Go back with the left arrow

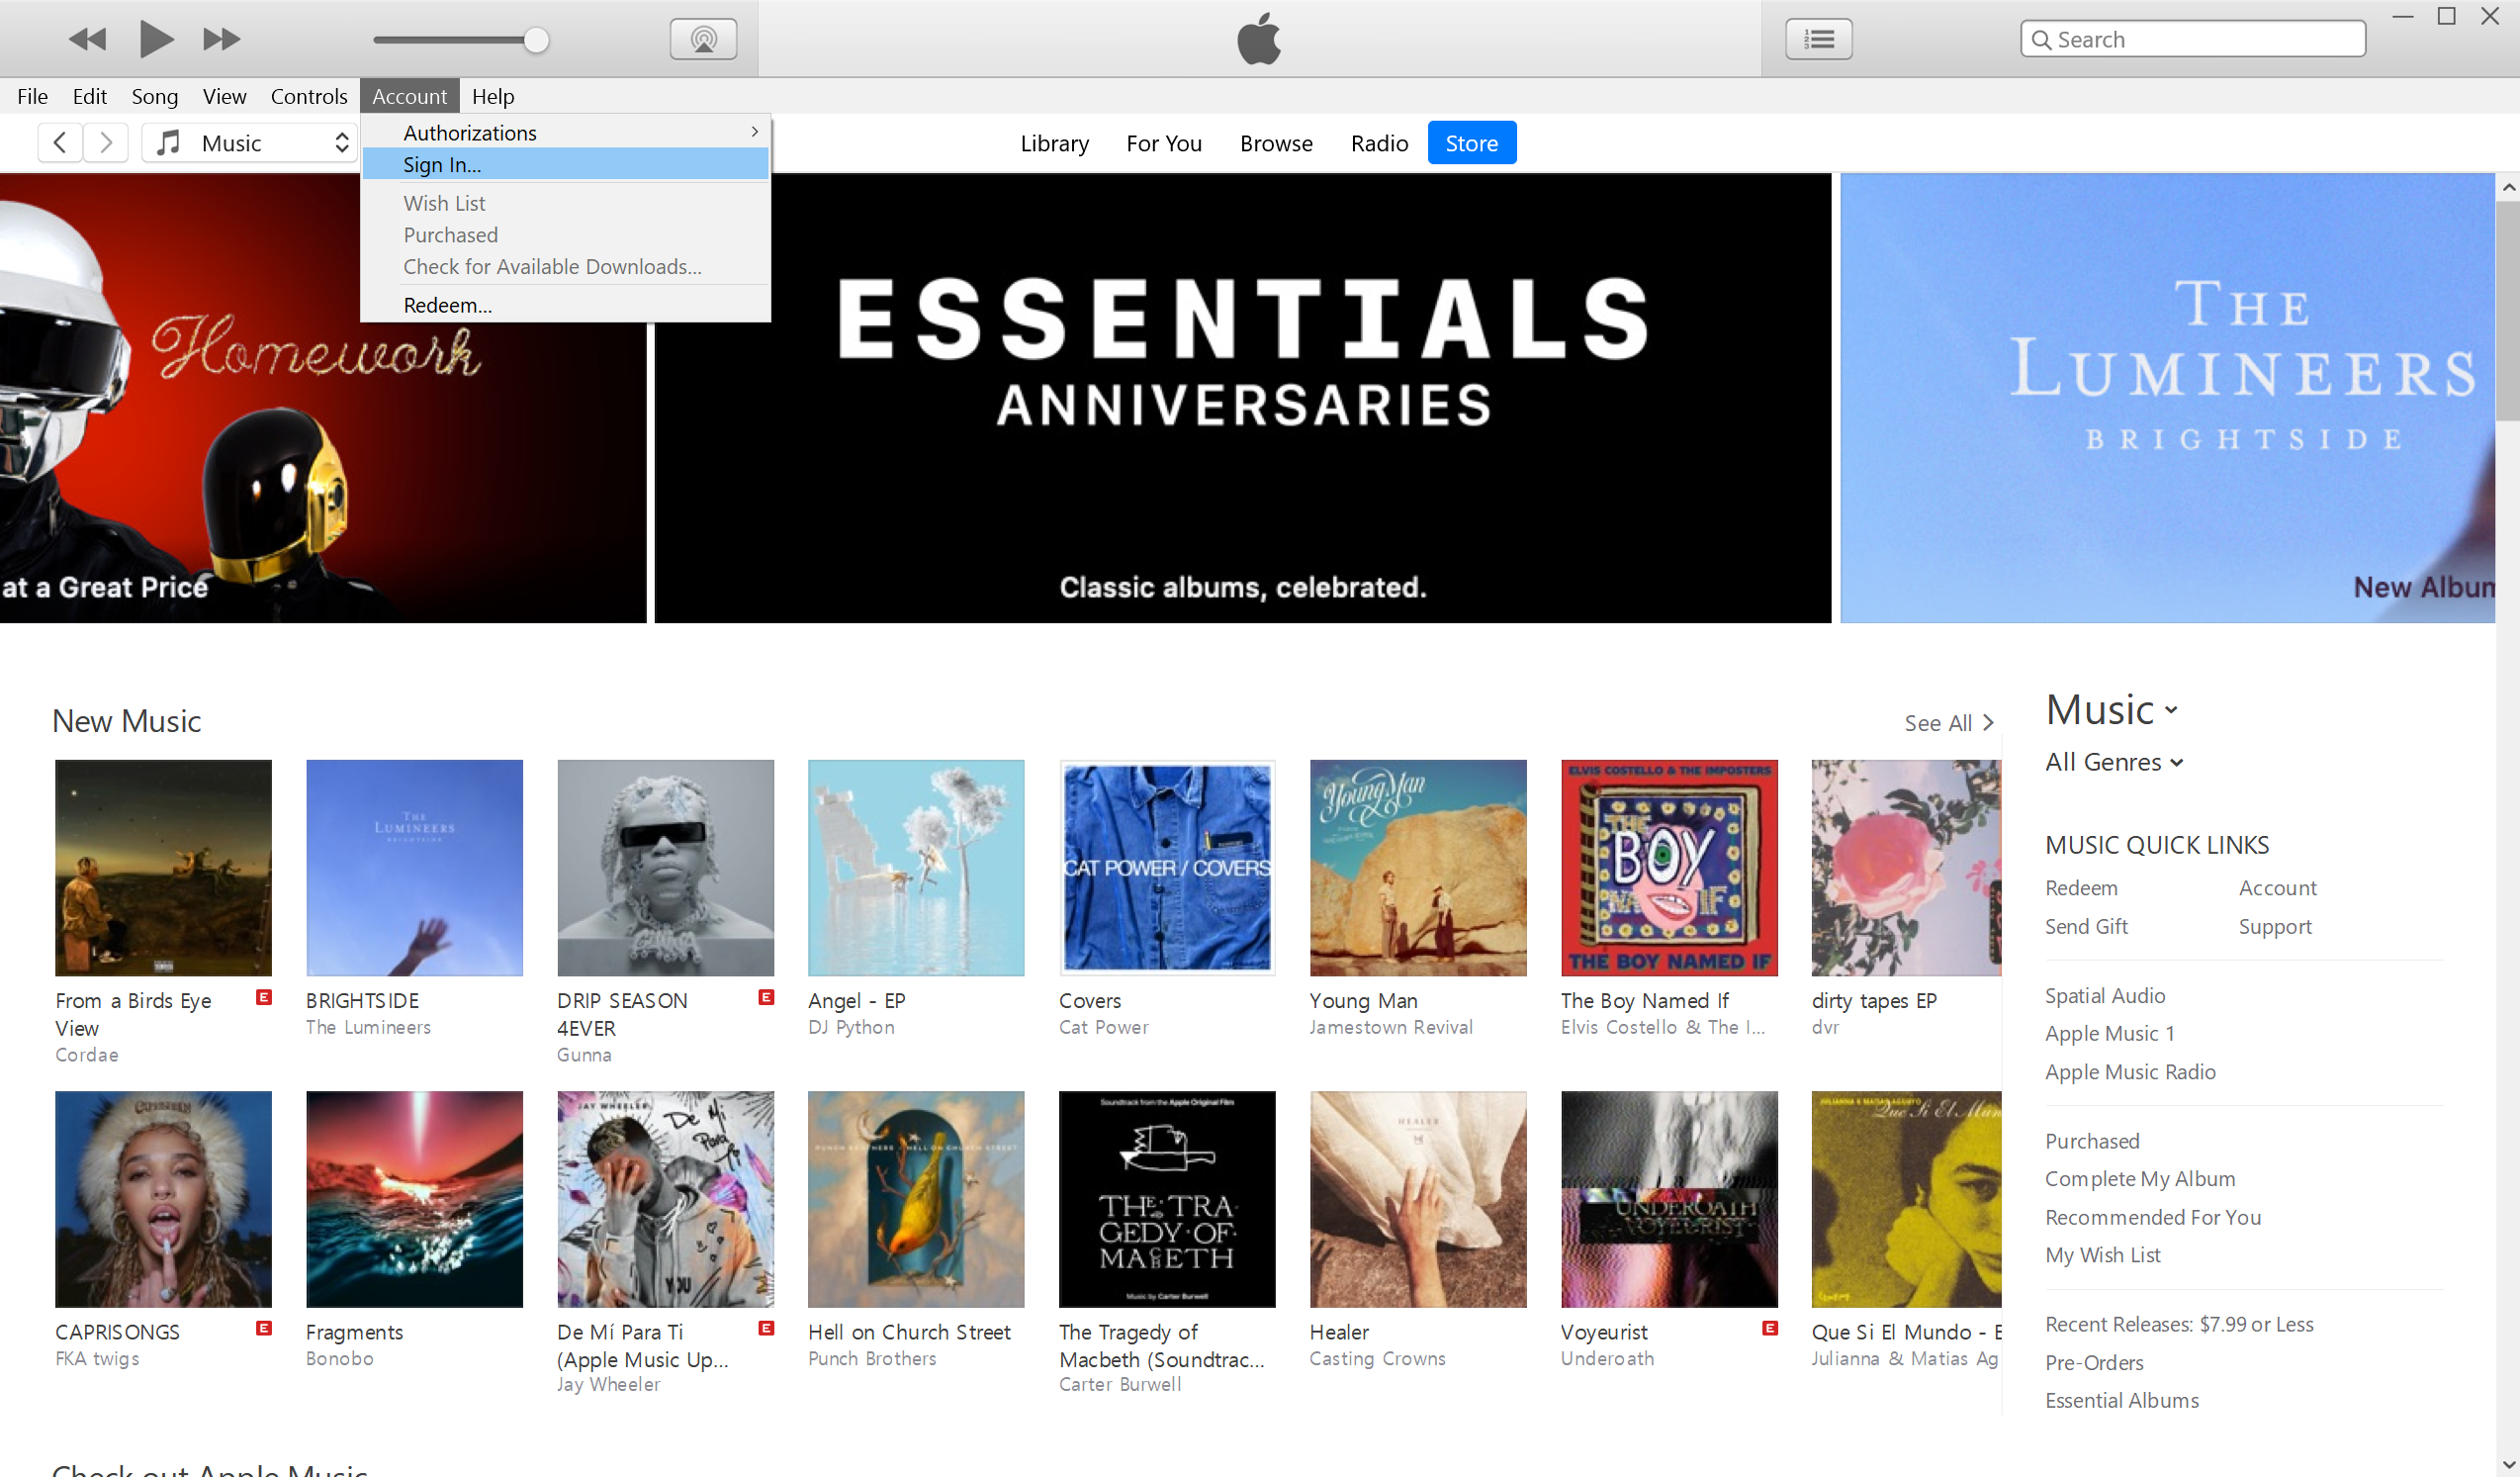point(60,143)
